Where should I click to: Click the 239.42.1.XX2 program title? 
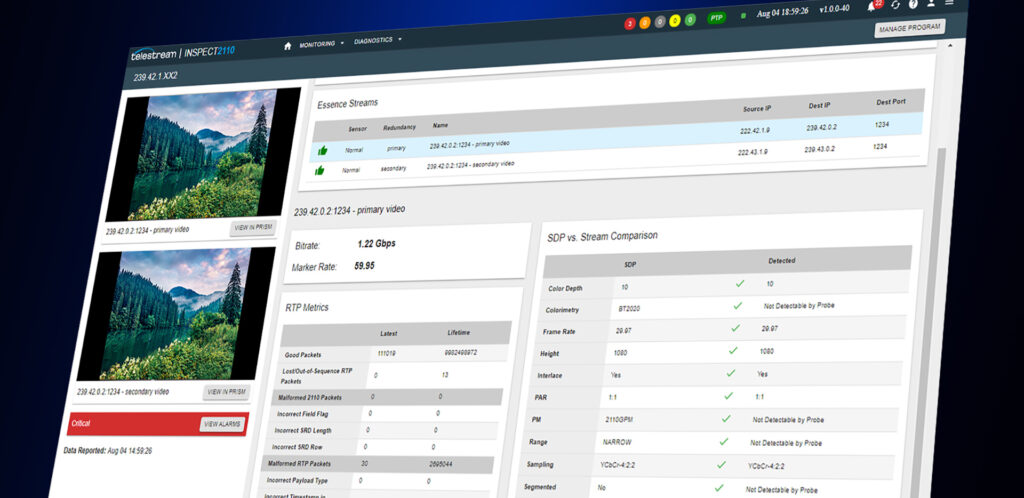point(155,76)
